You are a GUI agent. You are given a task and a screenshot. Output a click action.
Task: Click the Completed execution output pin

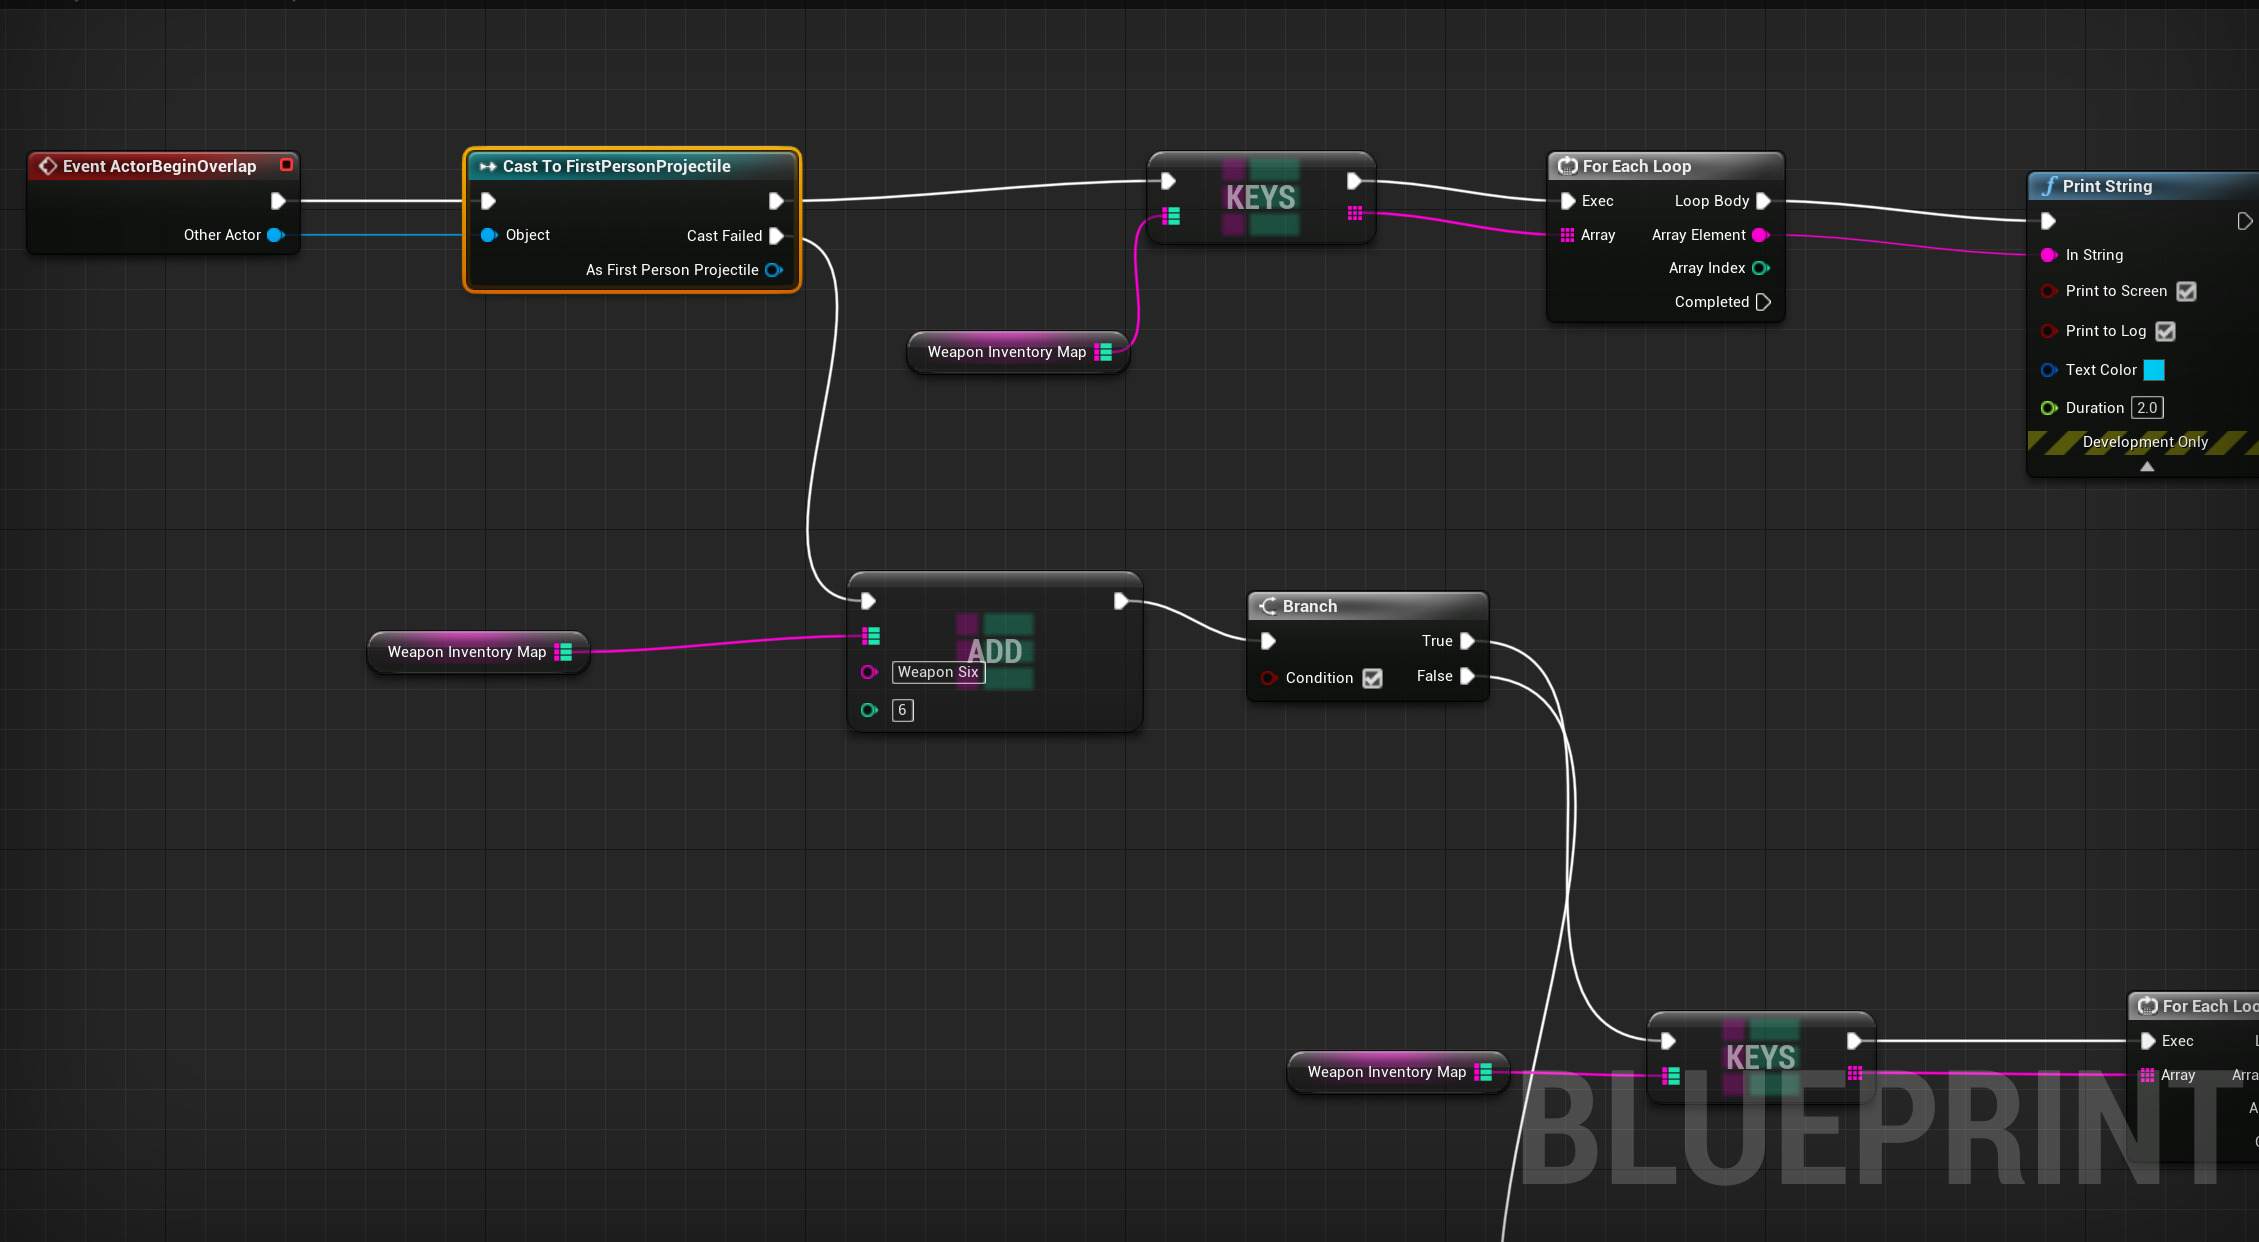1763,302
